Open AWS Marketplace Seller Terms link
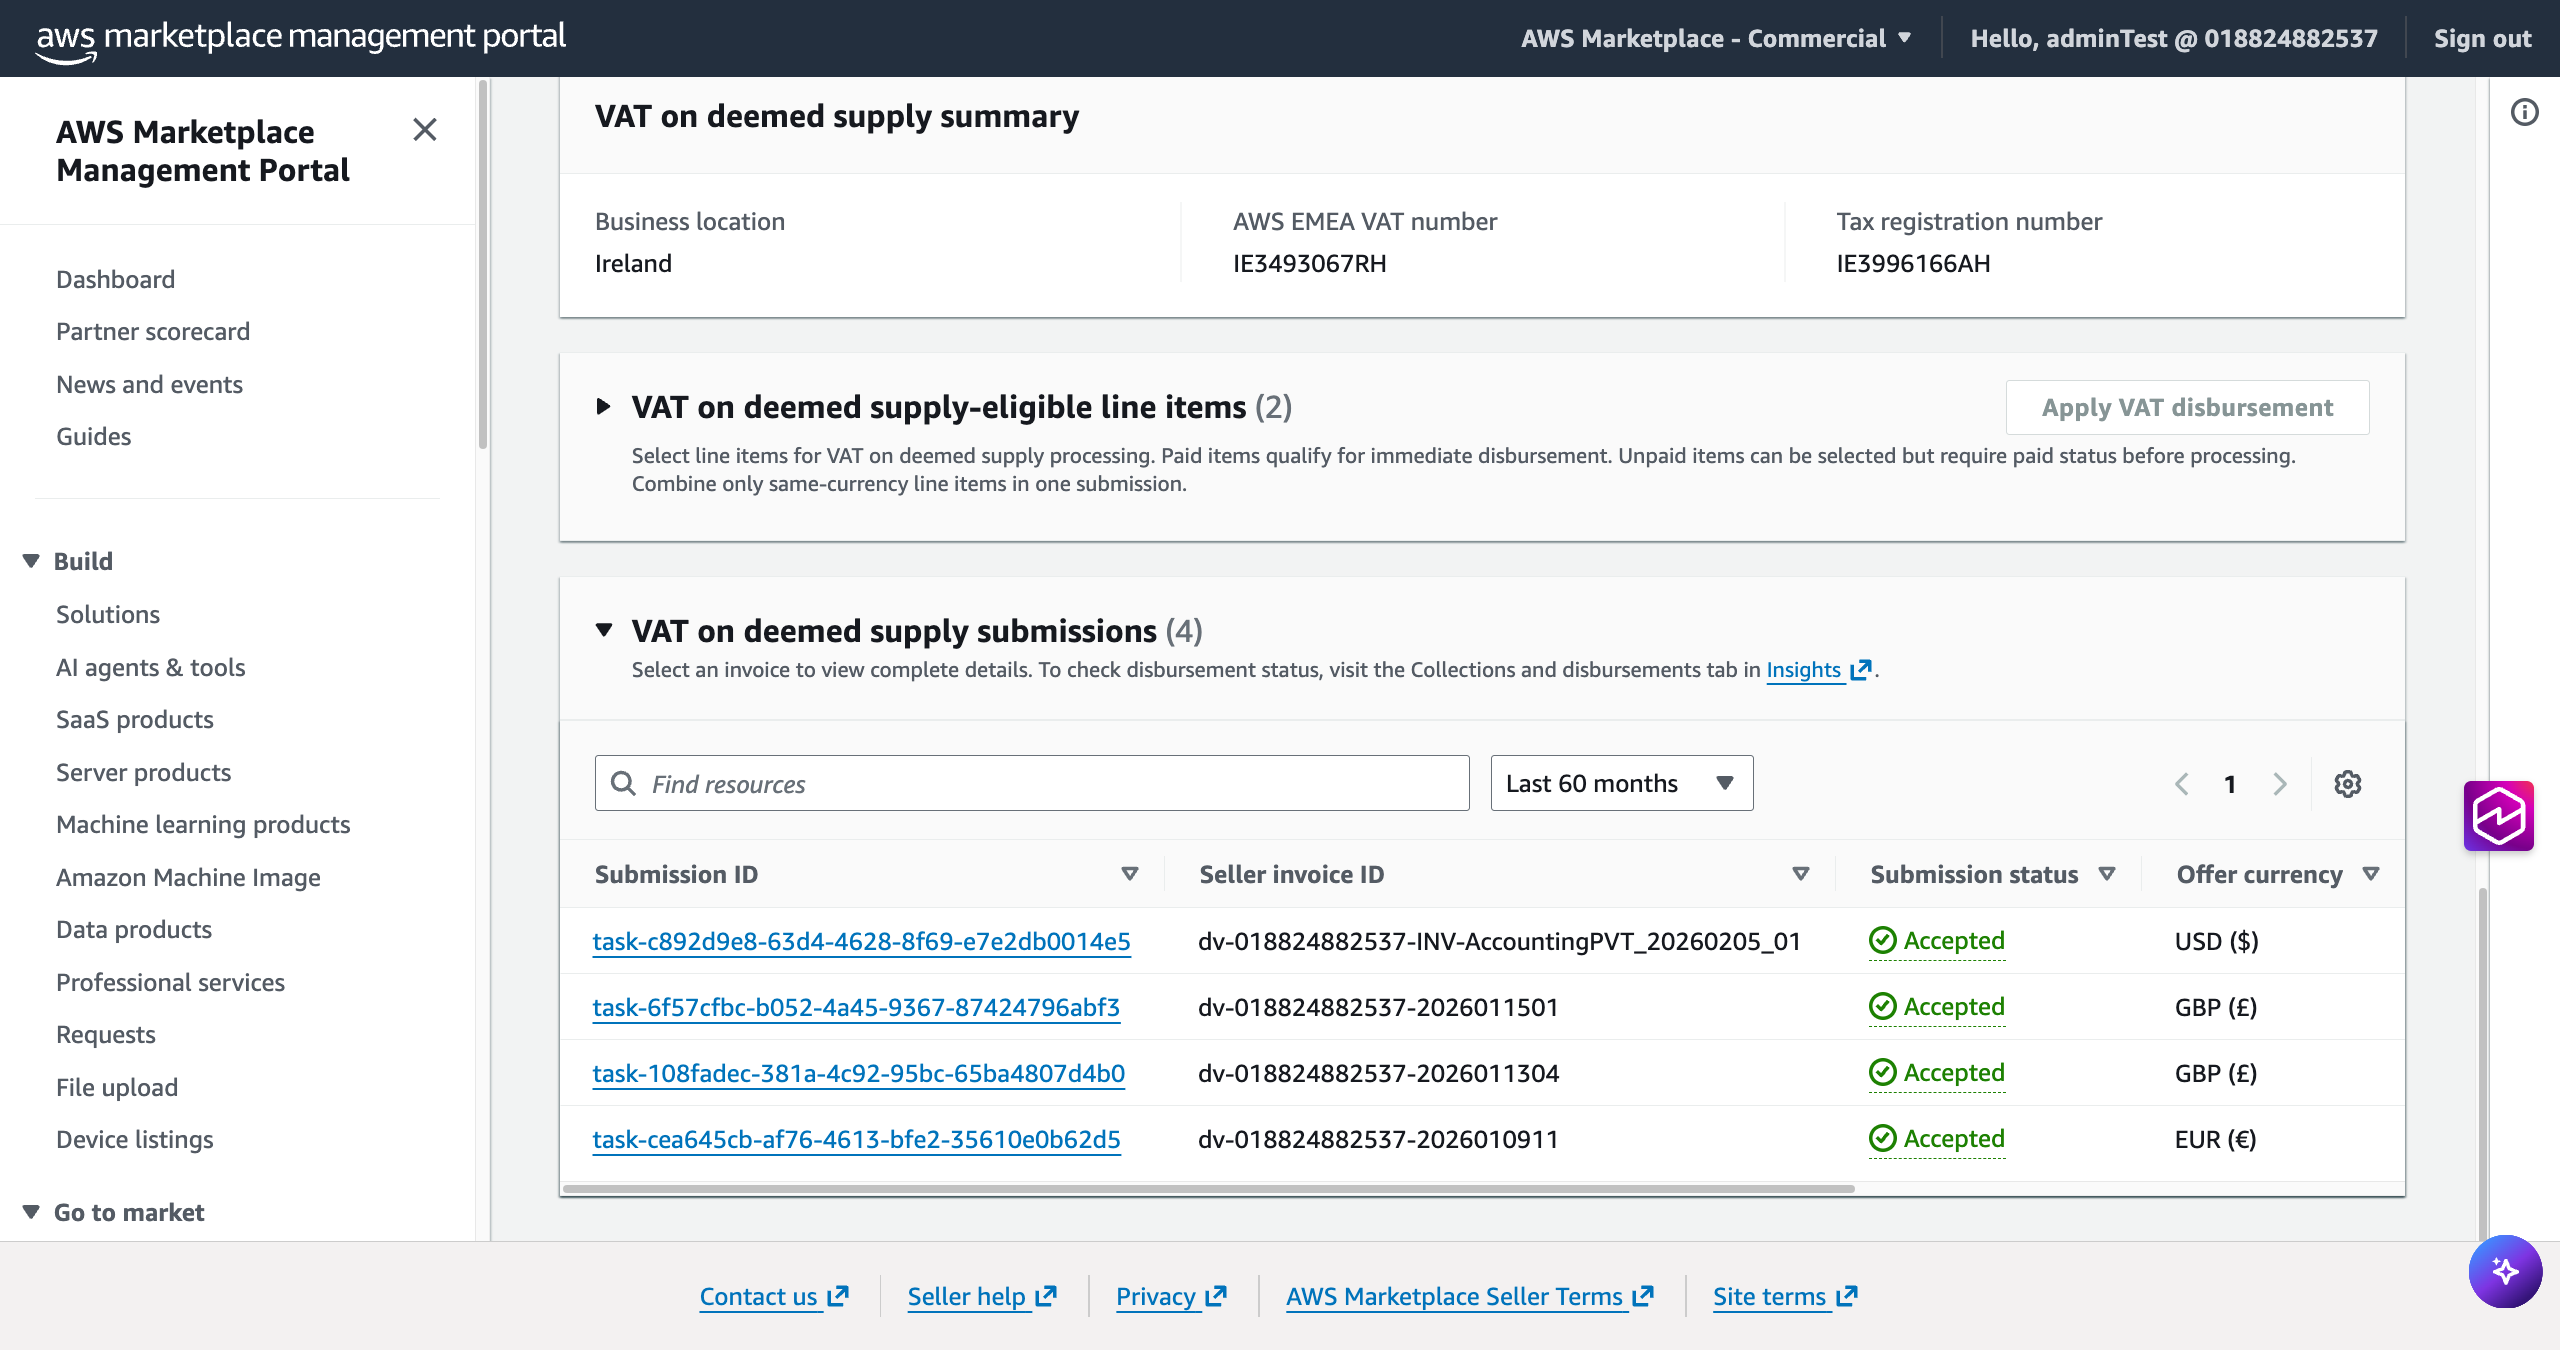 1454,1296
